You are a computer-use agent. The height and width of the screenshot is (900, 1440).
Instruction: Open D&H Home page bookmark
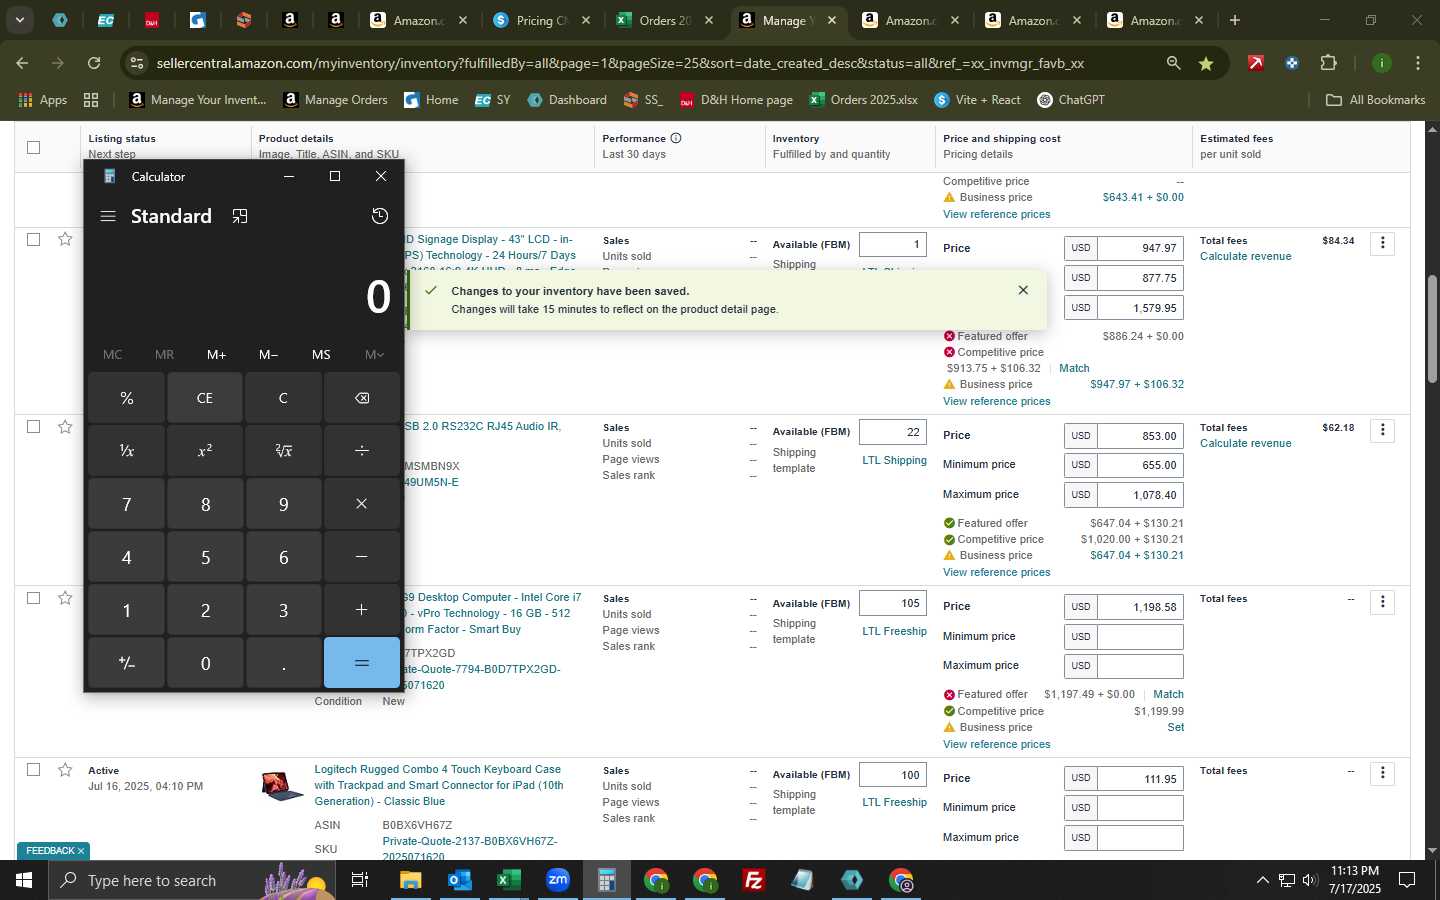[x=735, y=100]
